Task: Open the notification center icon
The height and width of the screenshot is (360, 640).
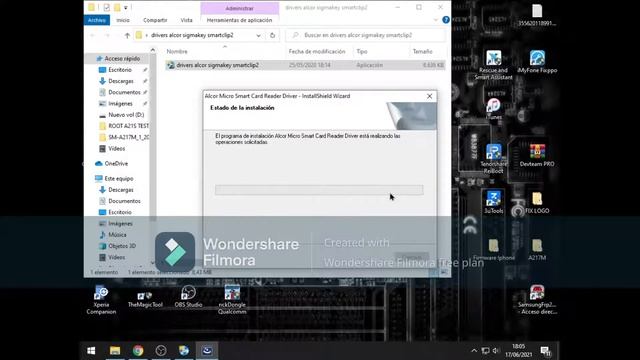Action: pyautogui.click(x=545, y=351)
